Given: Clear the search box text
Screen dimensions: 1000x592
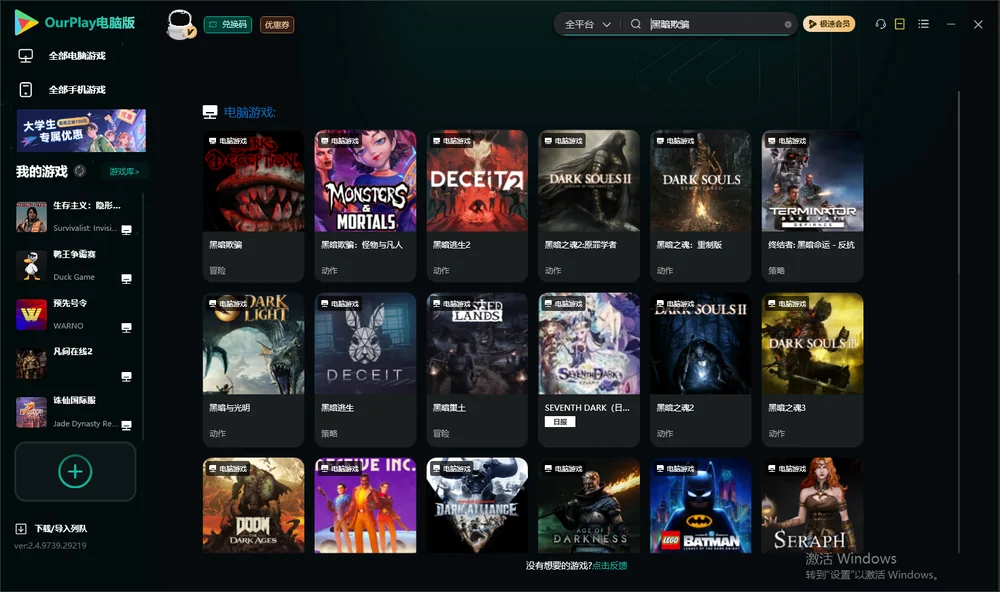Looking at the screenshot, I should [x=788, y=25].
